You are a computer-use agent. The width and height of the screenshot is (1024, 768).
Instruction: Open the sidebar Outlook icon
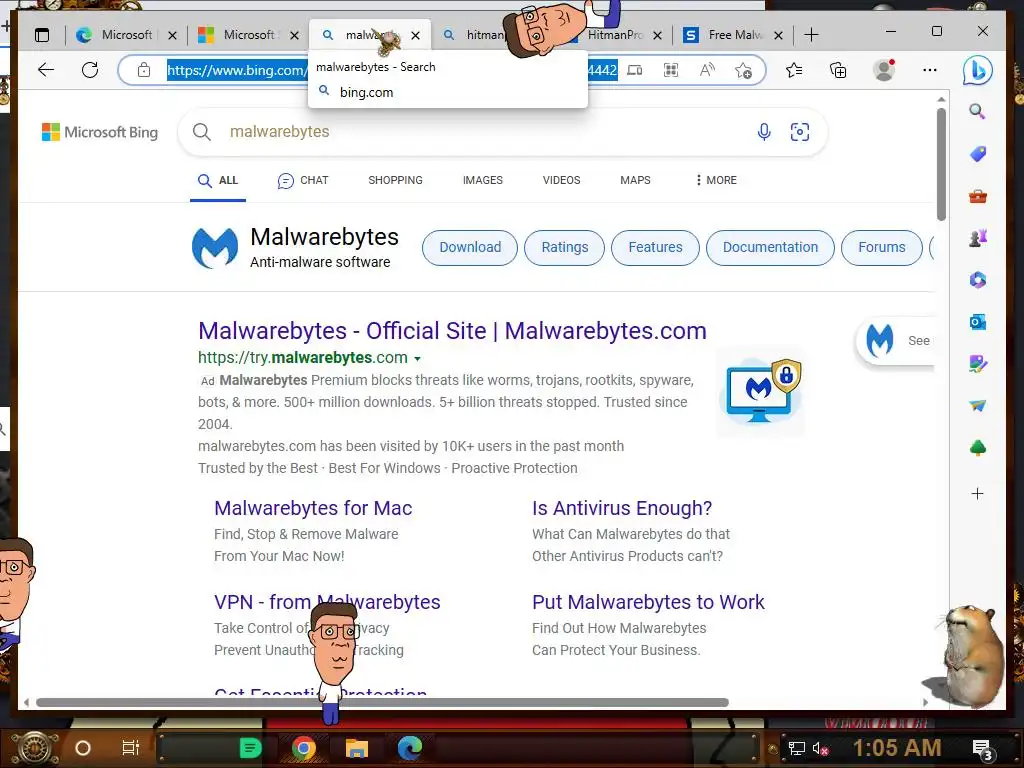click(x=978, y=322)
